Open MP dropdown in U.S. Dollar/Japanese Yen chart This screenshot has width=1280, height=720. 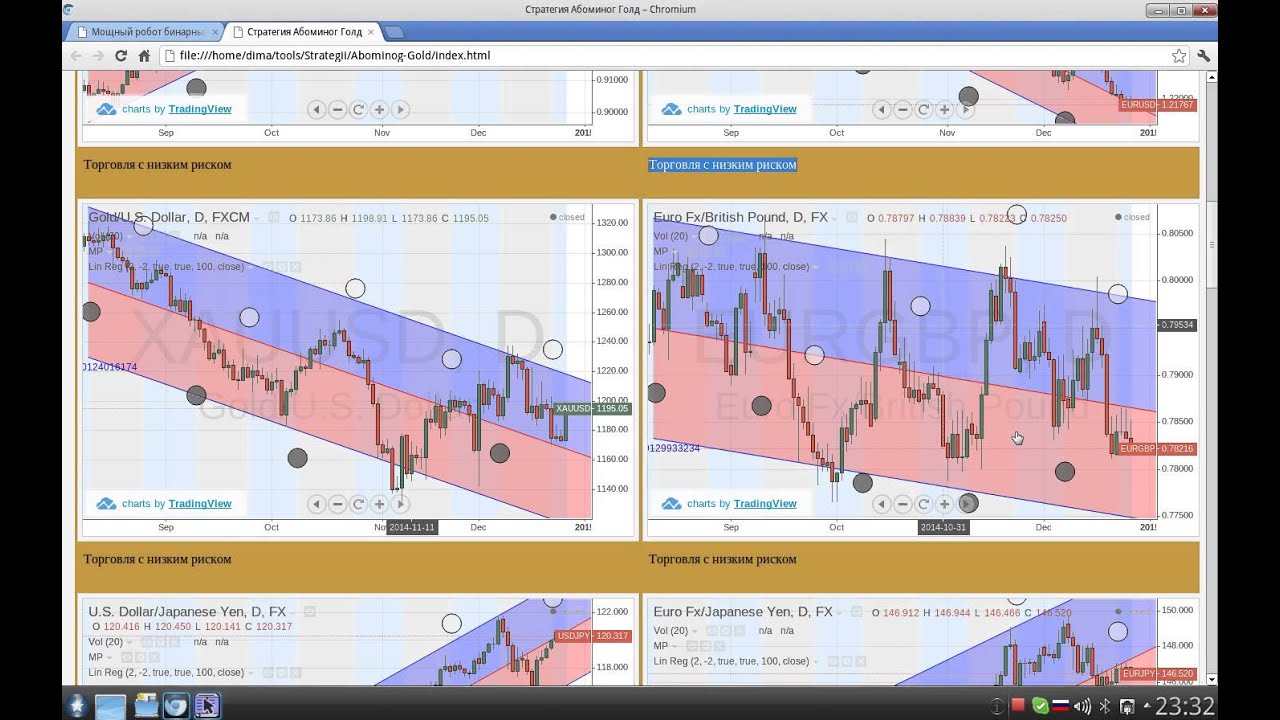[109, 658]
